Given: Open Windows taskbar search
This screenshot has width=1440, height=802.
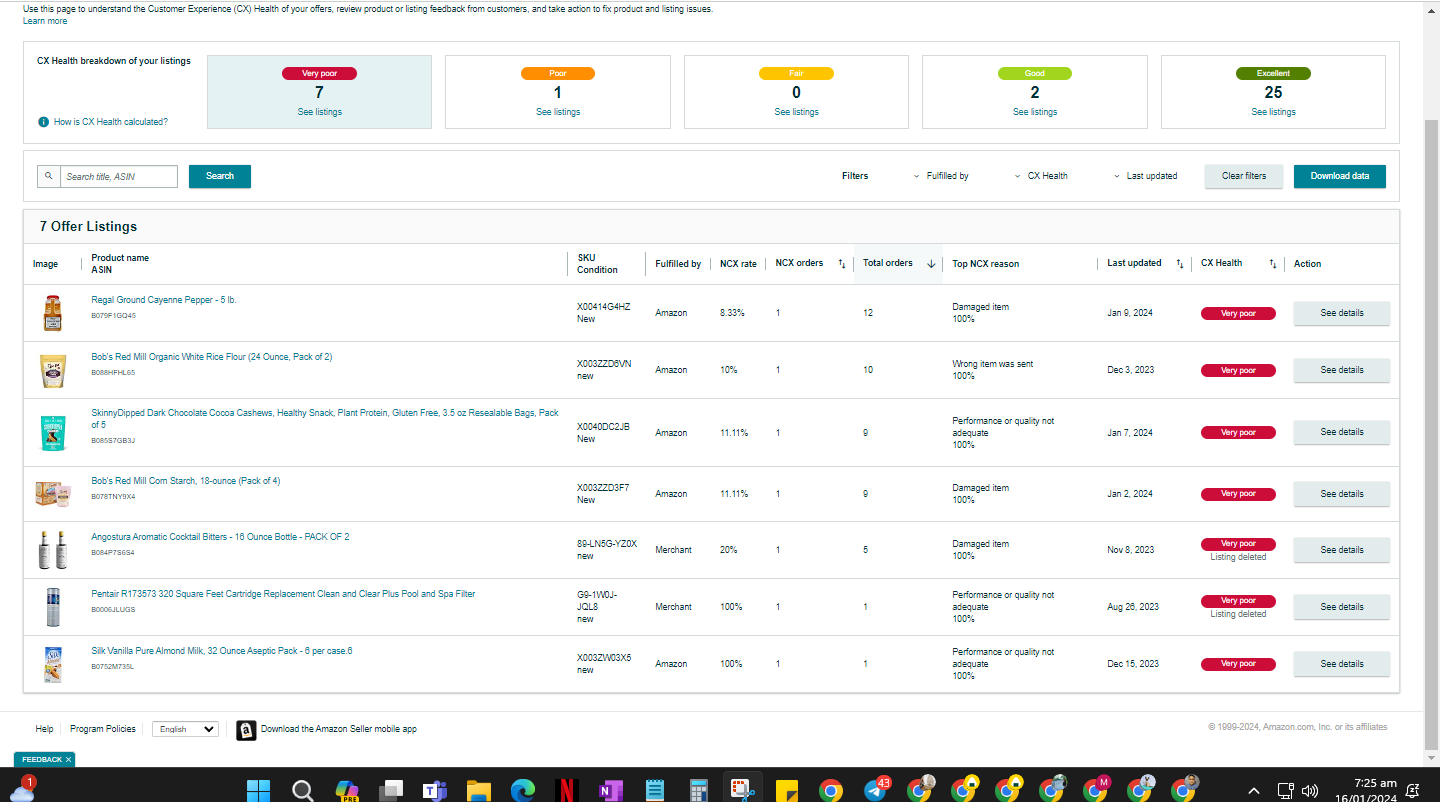Looking at the screenshot, I should [302, 791].
